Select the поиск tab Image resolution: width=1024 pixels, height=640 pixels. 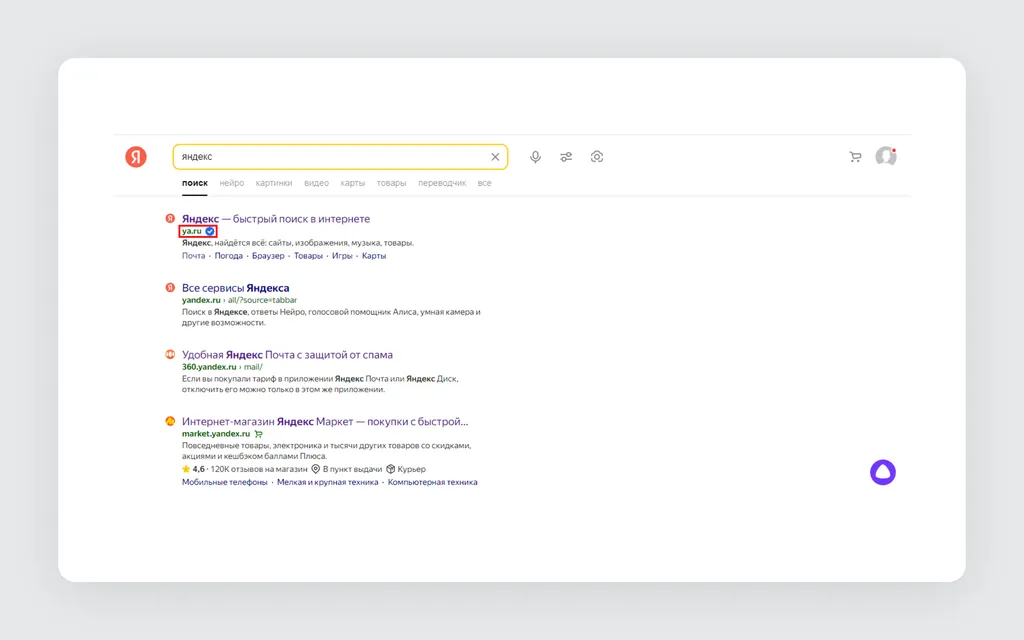(x=195, y=183)
